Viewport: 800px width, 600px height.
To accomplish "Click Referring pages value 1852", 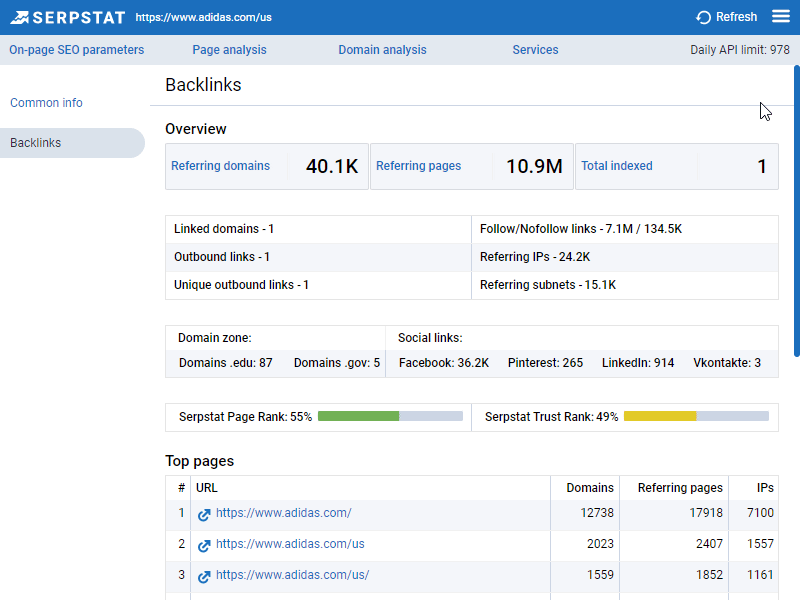I will tap(710, 575).
